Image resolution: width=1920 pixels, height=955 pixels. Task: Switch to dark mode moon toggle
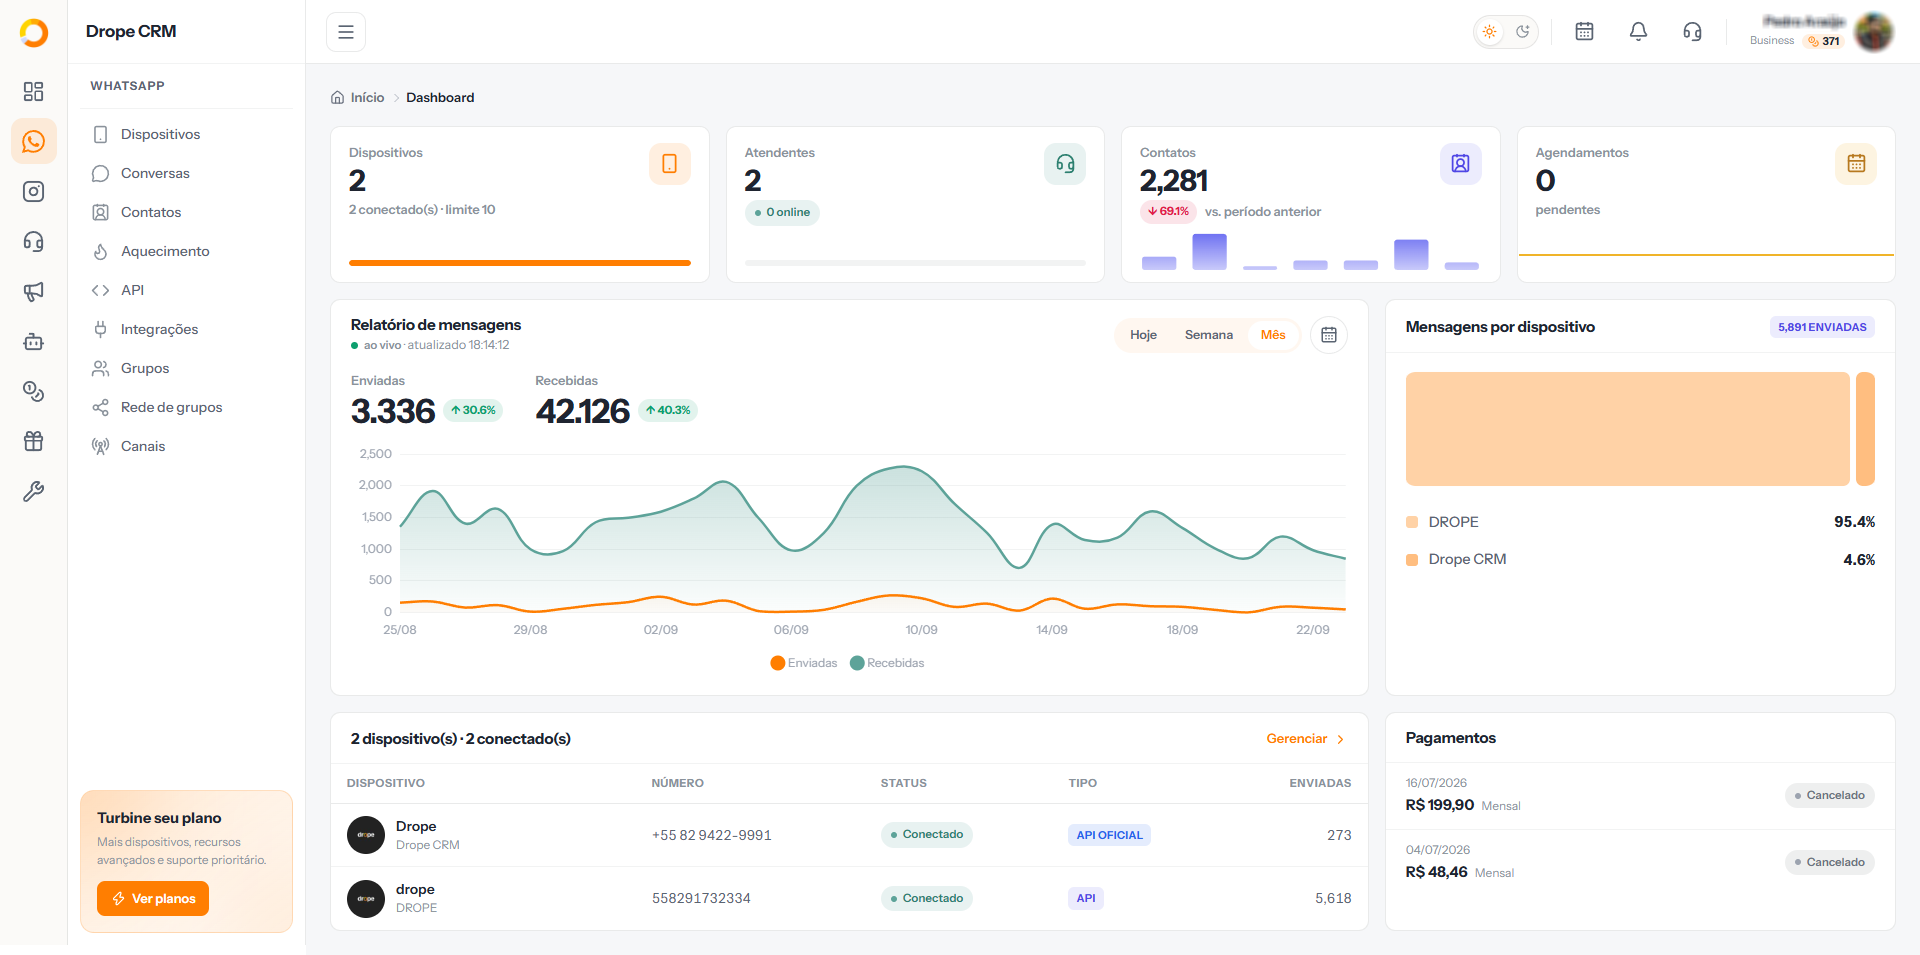1523,32
